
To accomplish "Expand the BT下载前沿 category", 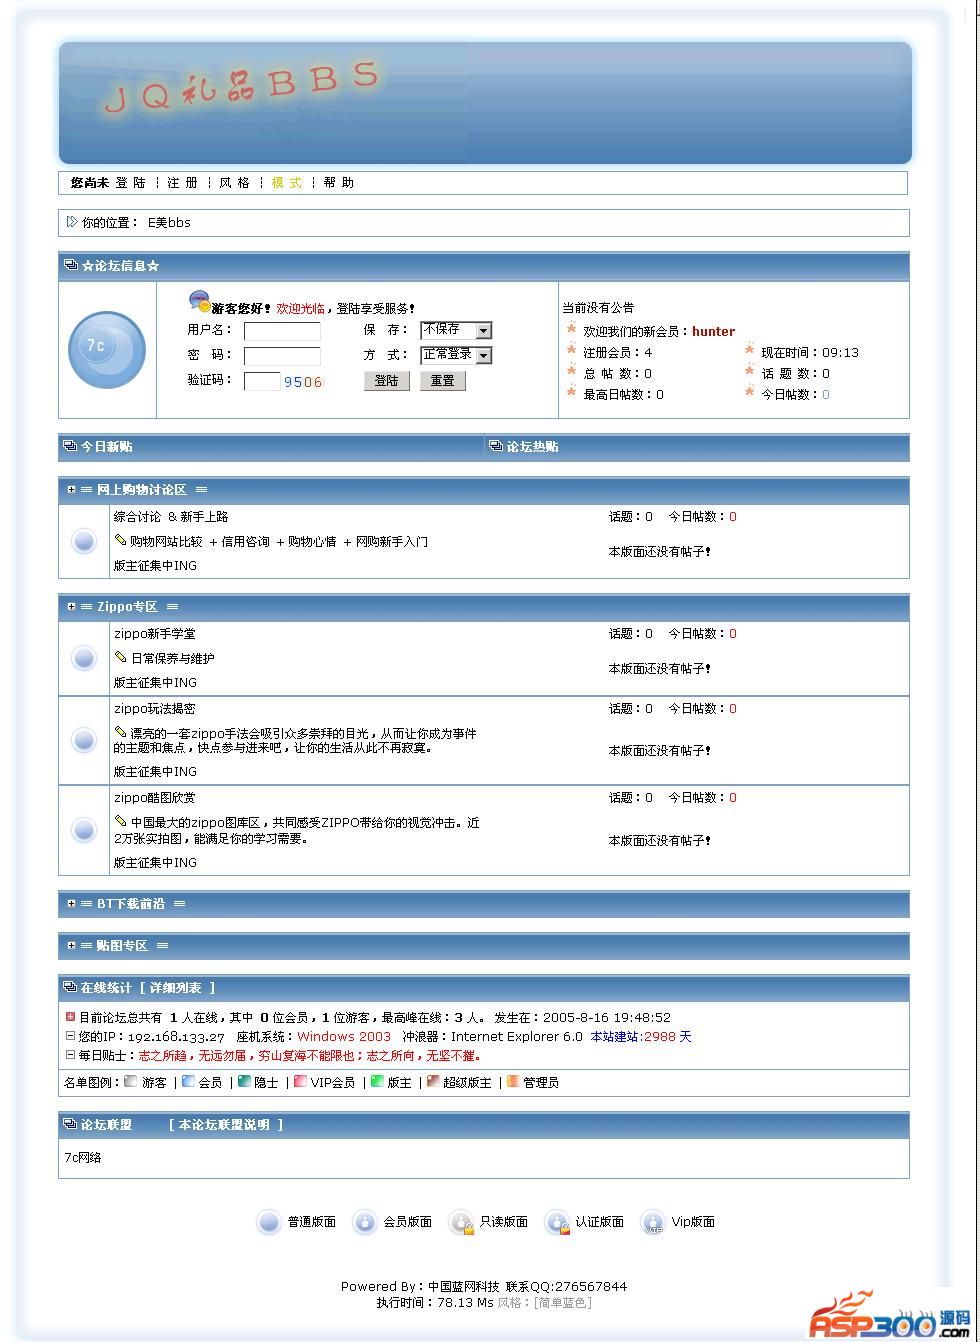I will [x=72, y=904].
